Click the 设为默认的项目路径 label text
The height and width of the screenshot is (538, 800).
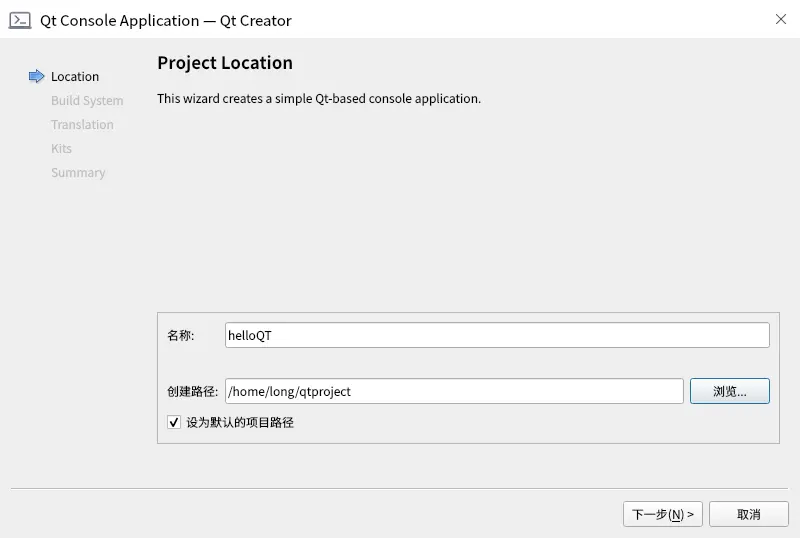(x=240, y=422)
